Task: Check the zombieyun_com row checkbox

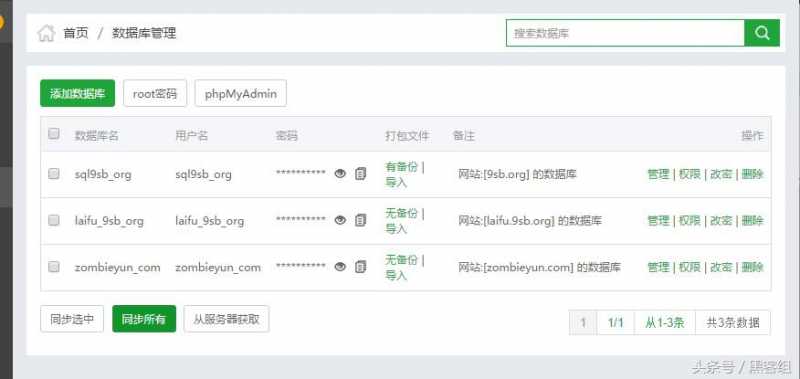Action: 54,267
